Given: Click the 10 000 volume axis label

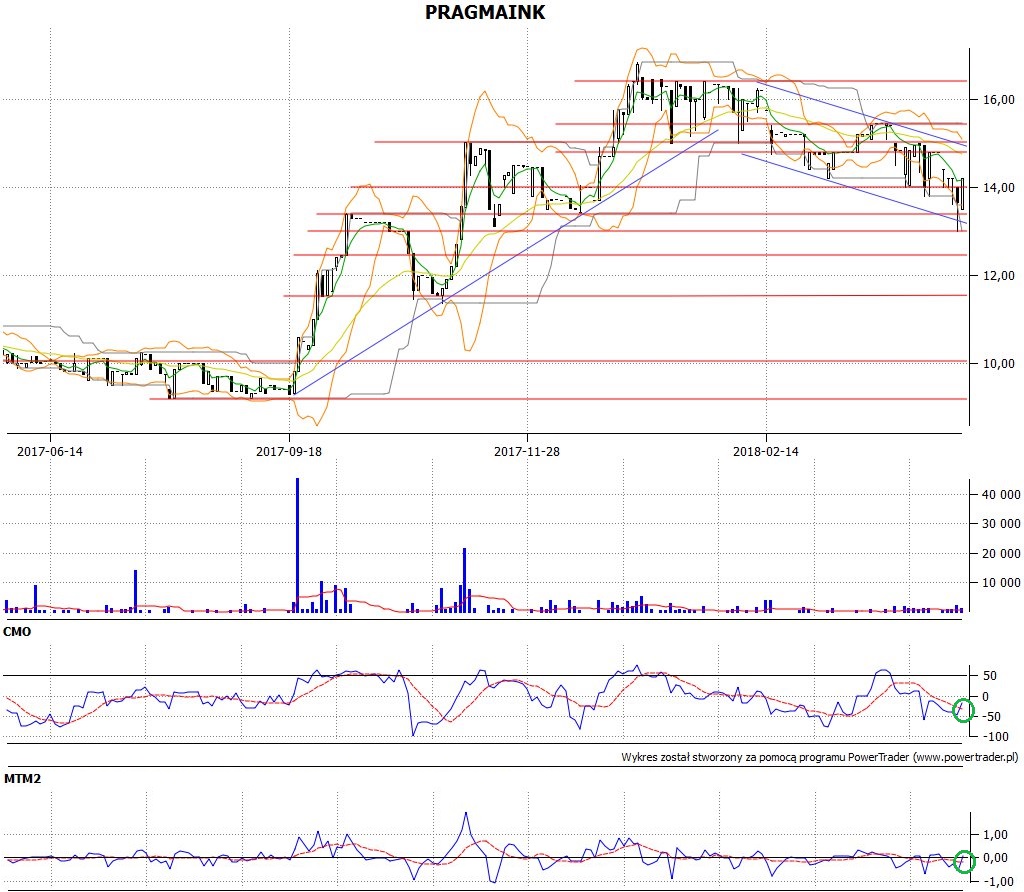Looking at the screenshot, I should click(x=1000, y=583).
